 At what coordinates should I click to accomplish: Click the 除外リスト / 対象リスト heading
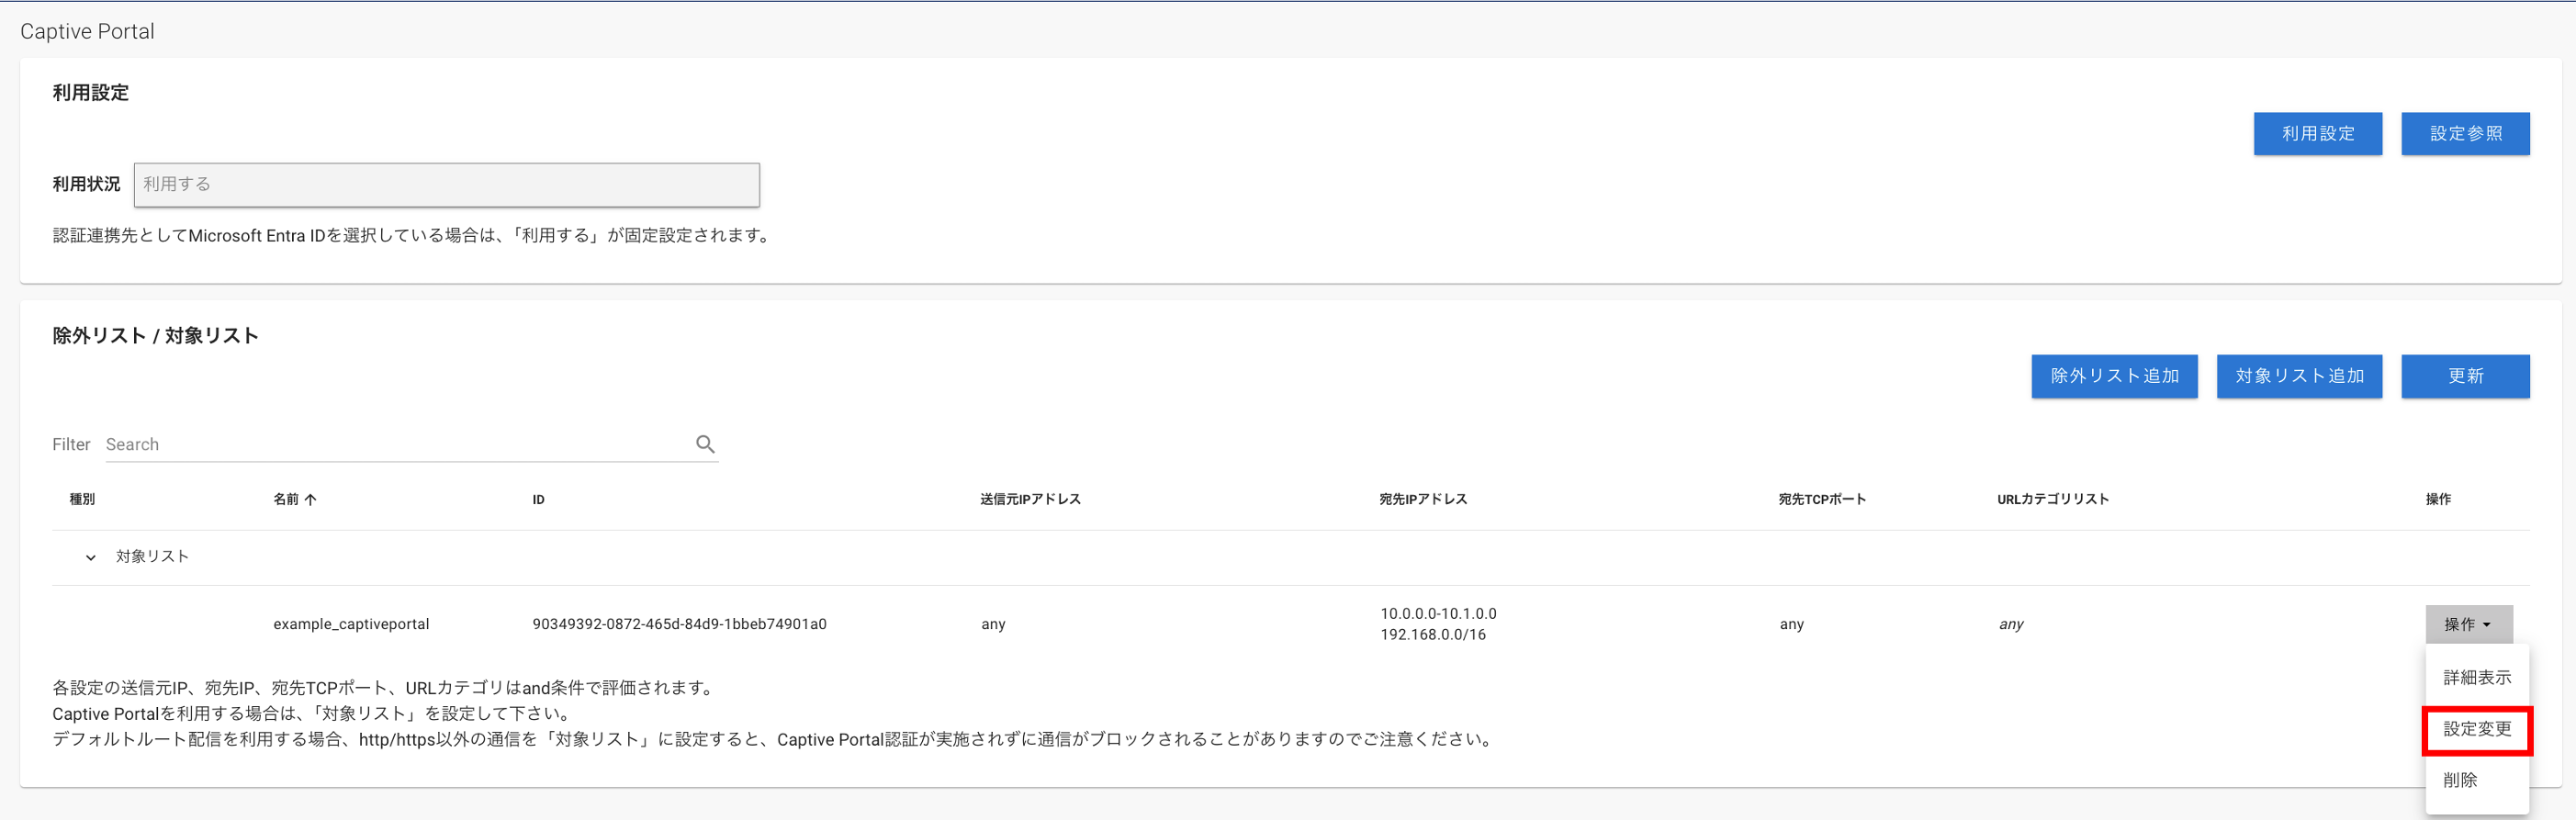point(155,336)
